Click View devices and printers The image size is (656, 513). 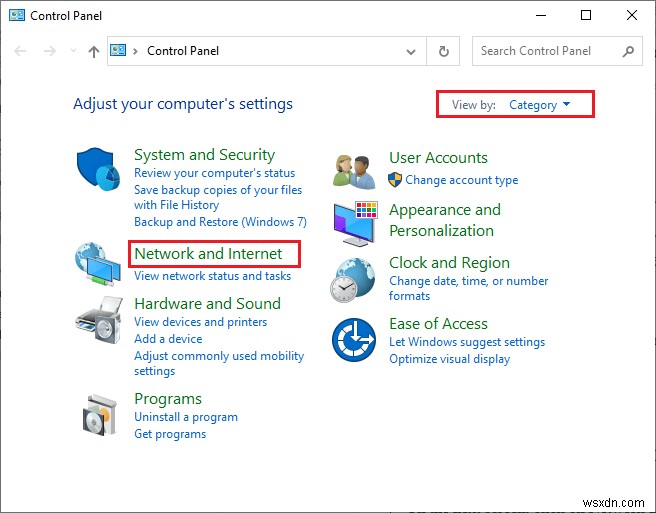200,322
